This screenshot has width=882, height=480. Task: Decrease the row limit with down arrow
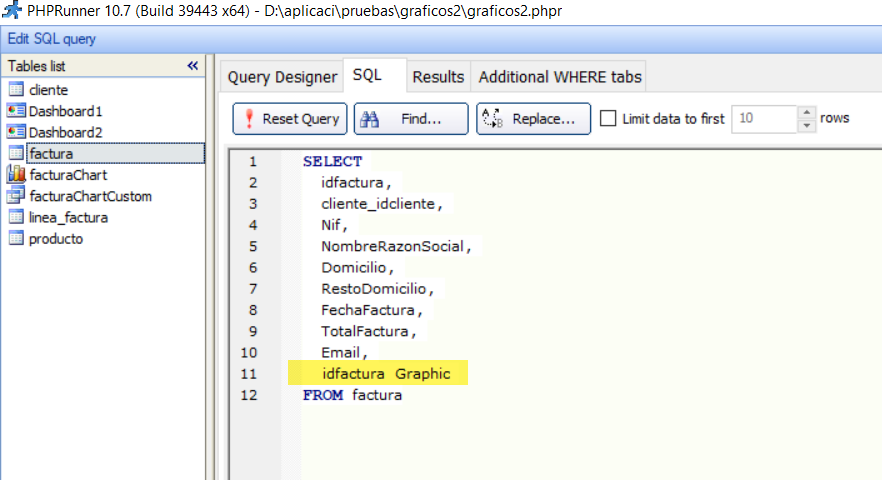pos(807,125)
